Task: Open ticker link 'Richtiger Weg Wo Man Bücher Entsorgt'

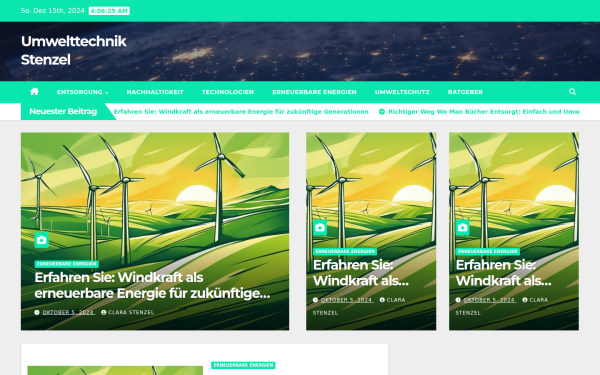Action: pyautogui.click(x=484, y=112)
